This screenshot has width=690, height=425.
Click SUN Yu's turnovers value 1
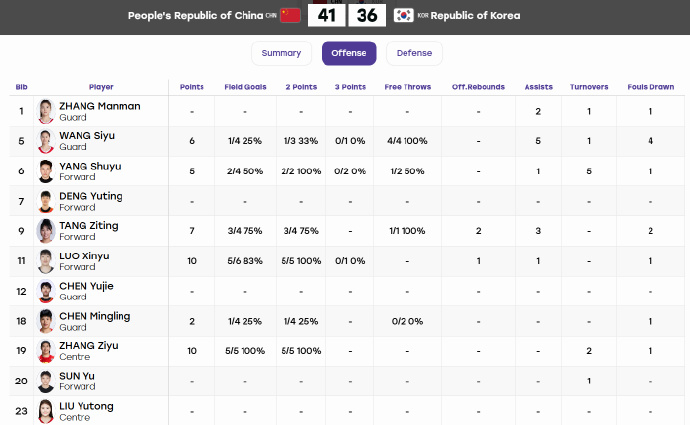(589, 381)
